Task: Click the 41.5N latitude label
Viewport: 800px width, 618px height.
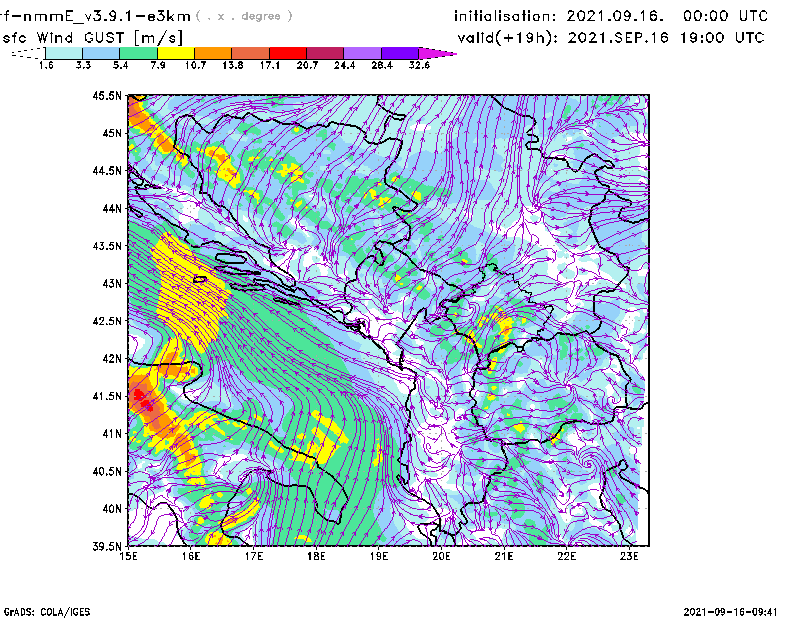Action: (107, 396)
